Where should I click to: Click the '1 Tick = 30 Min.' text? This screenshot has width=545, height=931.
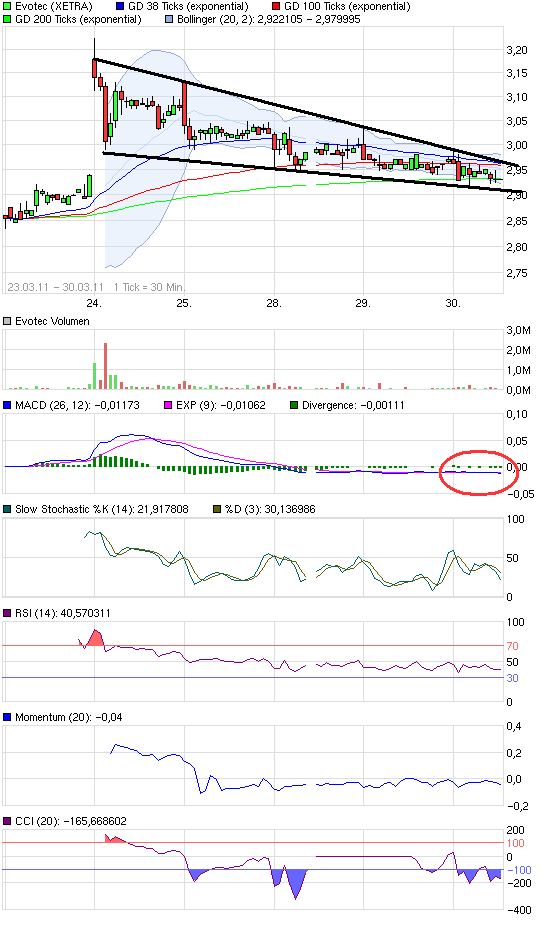coord(150,287)
